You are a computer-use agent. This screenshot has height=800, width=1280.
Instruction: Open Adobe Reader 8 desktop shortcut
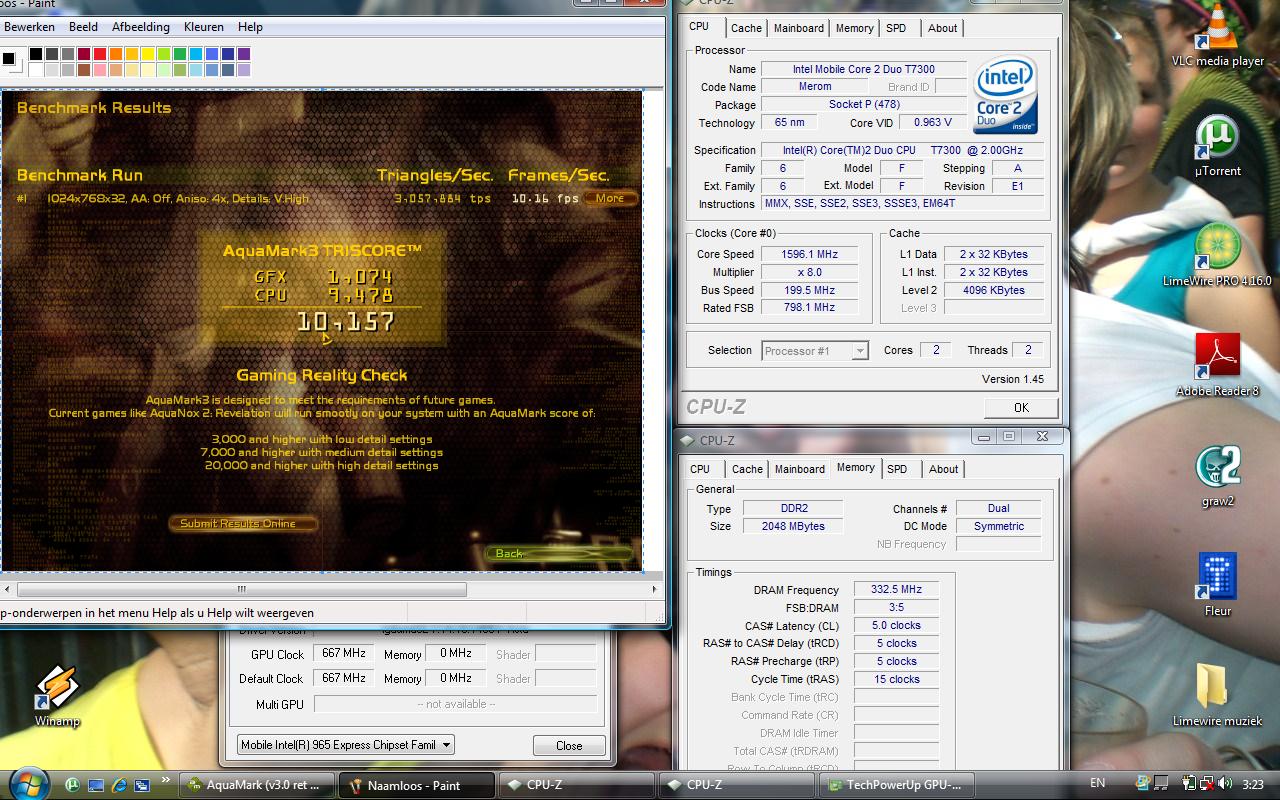coord(1217,366)
